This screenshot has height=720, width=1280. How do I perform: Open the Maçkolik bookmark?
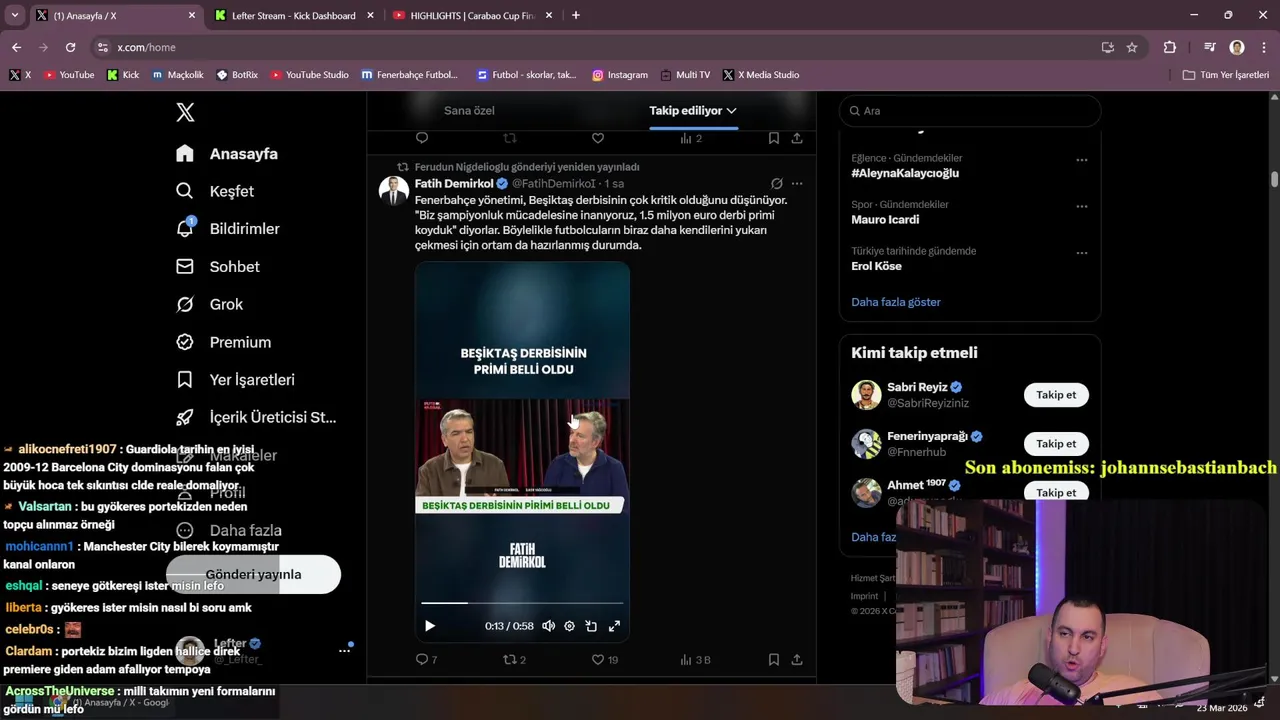tap(177, 75)
